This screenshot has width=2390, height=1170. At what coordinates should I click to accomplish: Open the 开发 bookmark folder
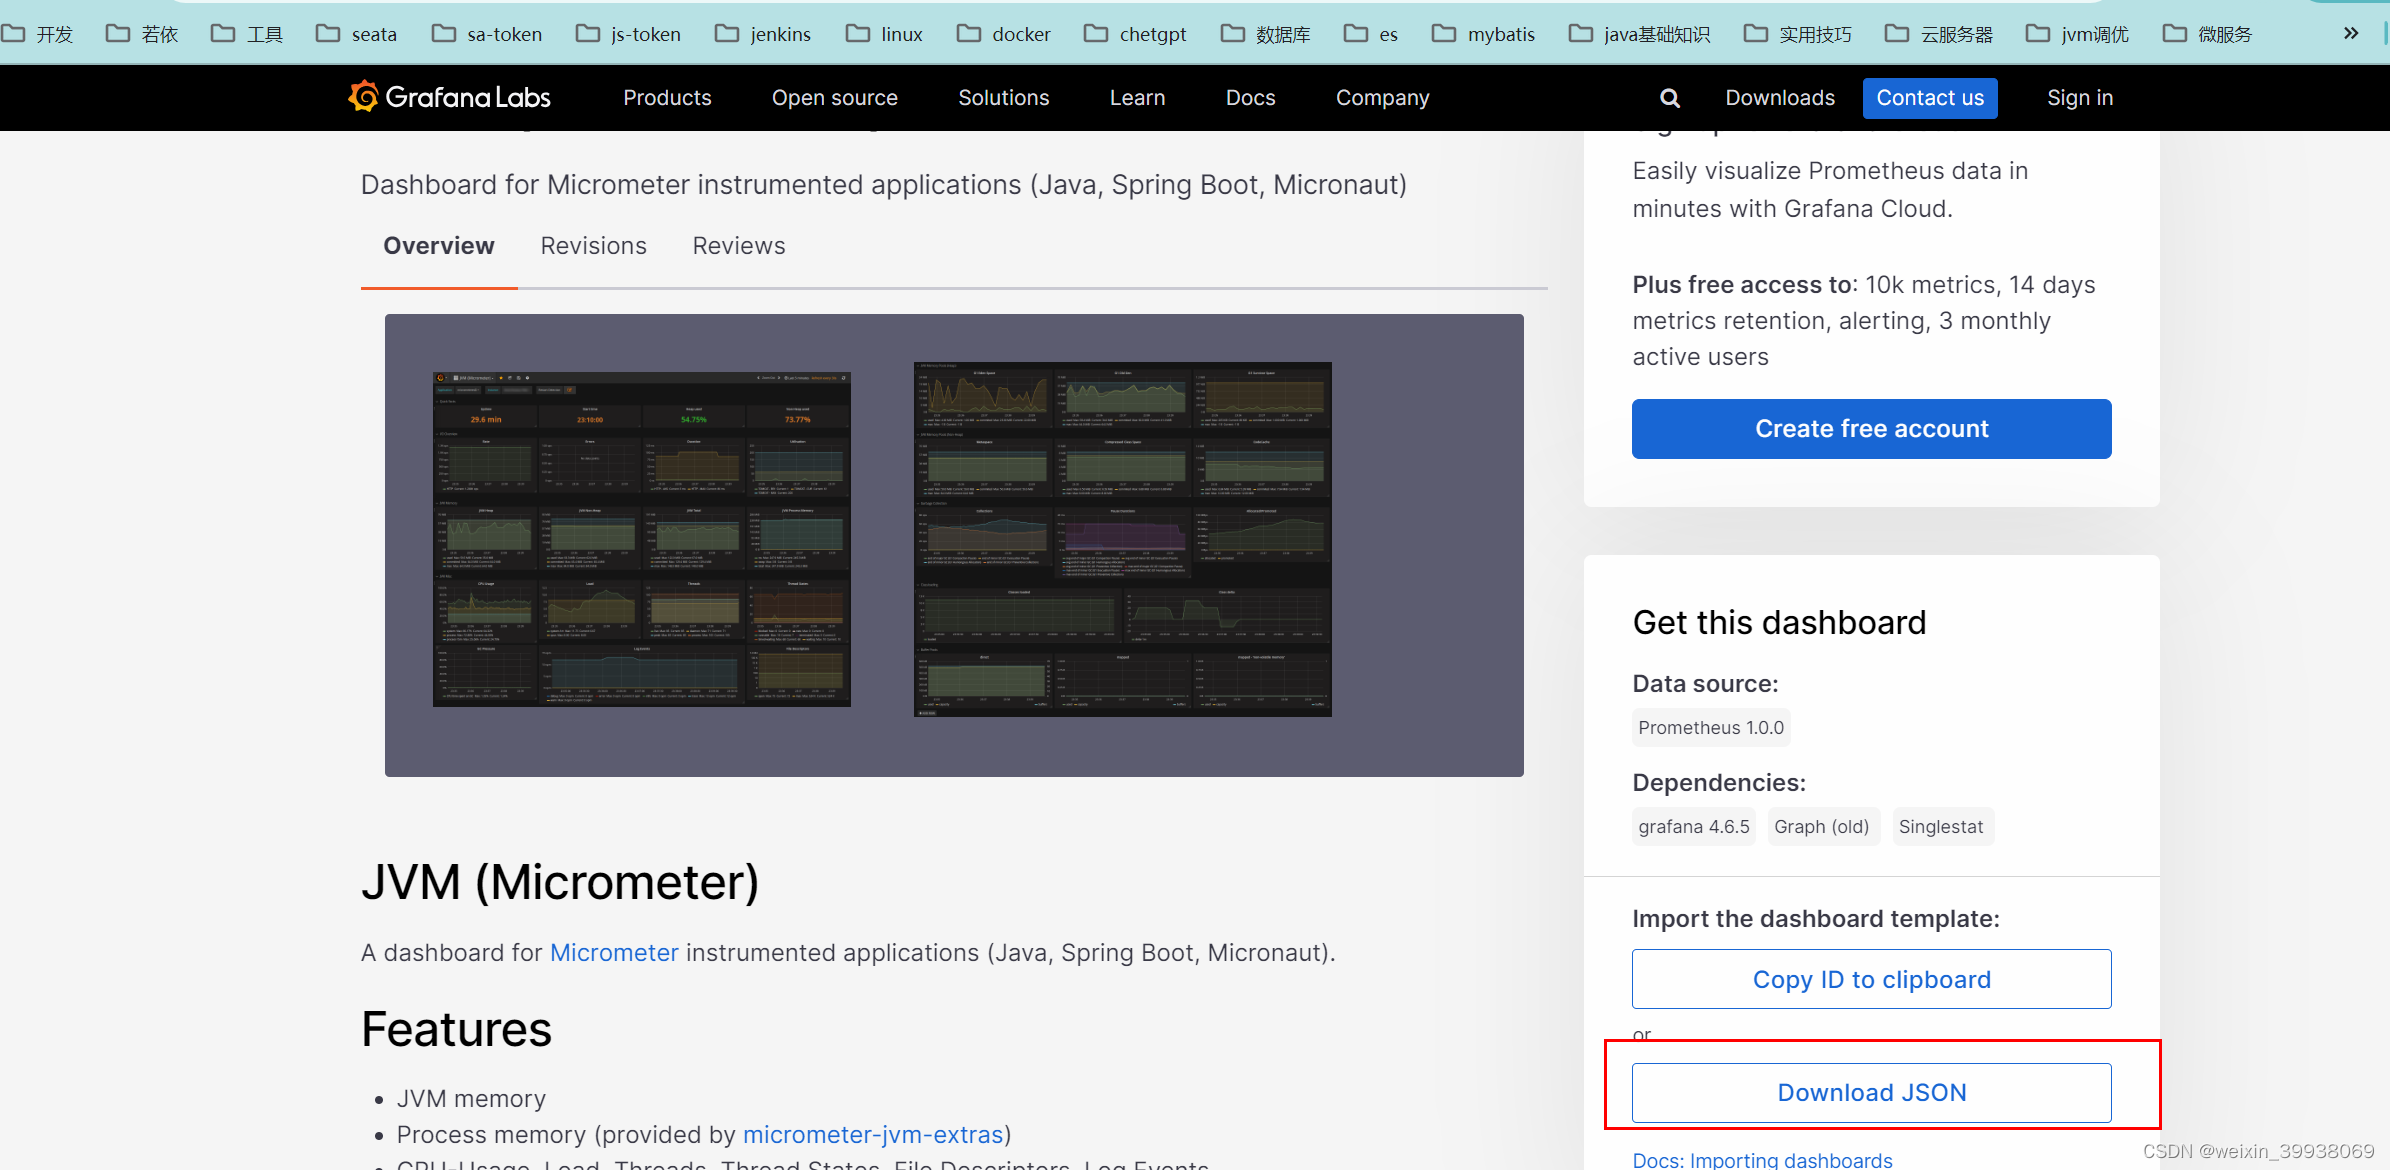(x=38, y=34)
